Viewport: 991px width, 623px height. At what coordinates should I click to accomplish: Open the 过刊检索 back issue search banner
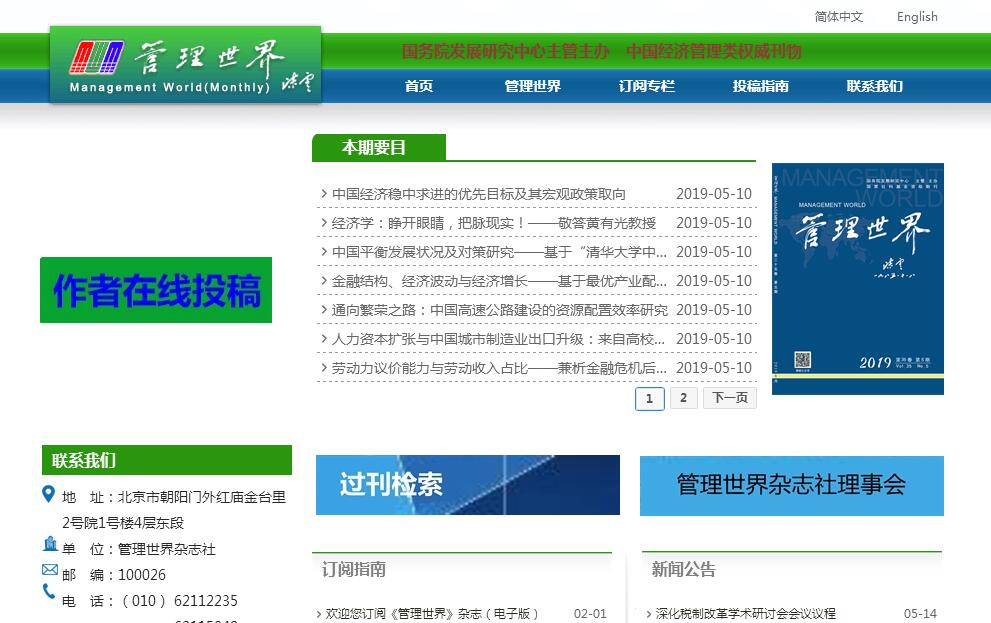[x=467, y=485]
